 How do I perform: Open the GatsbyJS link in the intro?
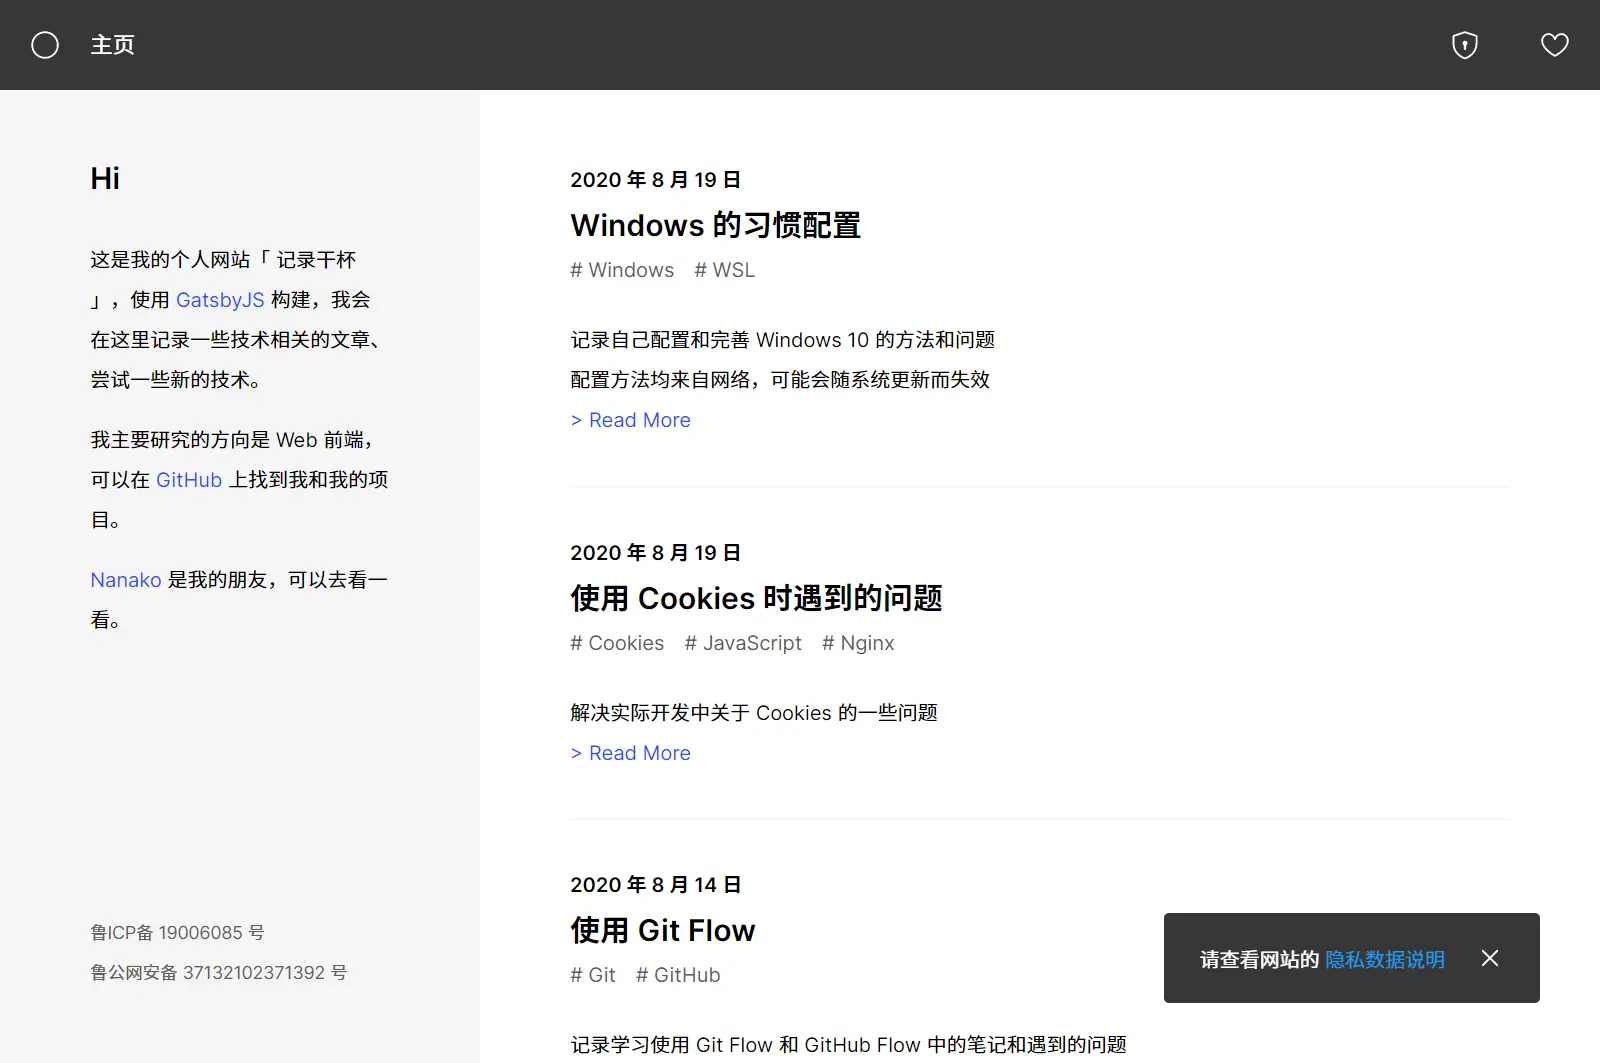point(220,299)
